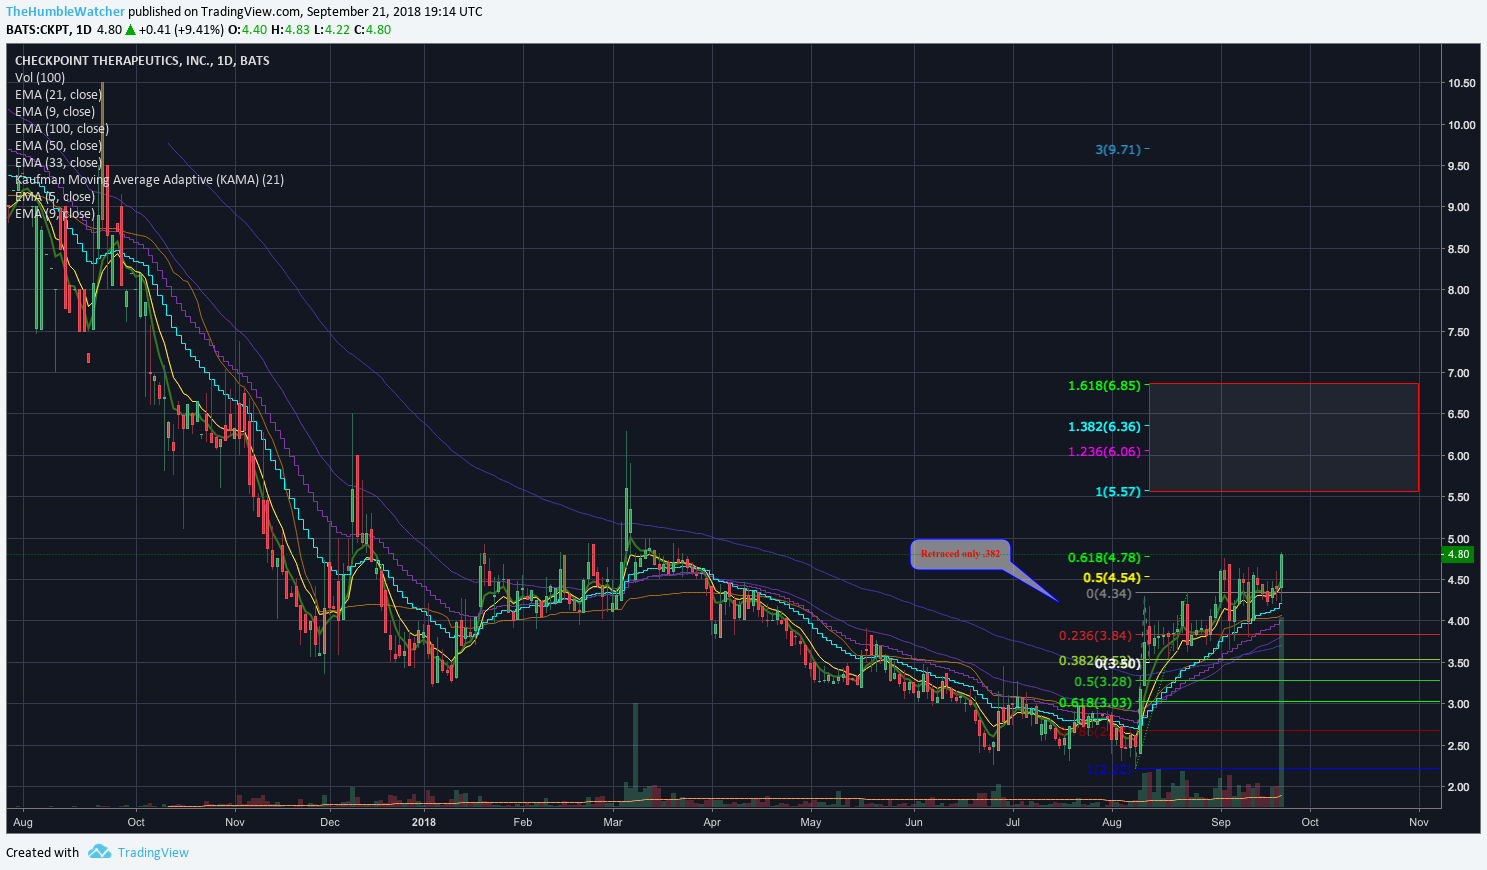Click the 0(4.34) Fibonacci level label
Image resolution: width=1487 pixels, height=870 pixels.
[1109, 594]
